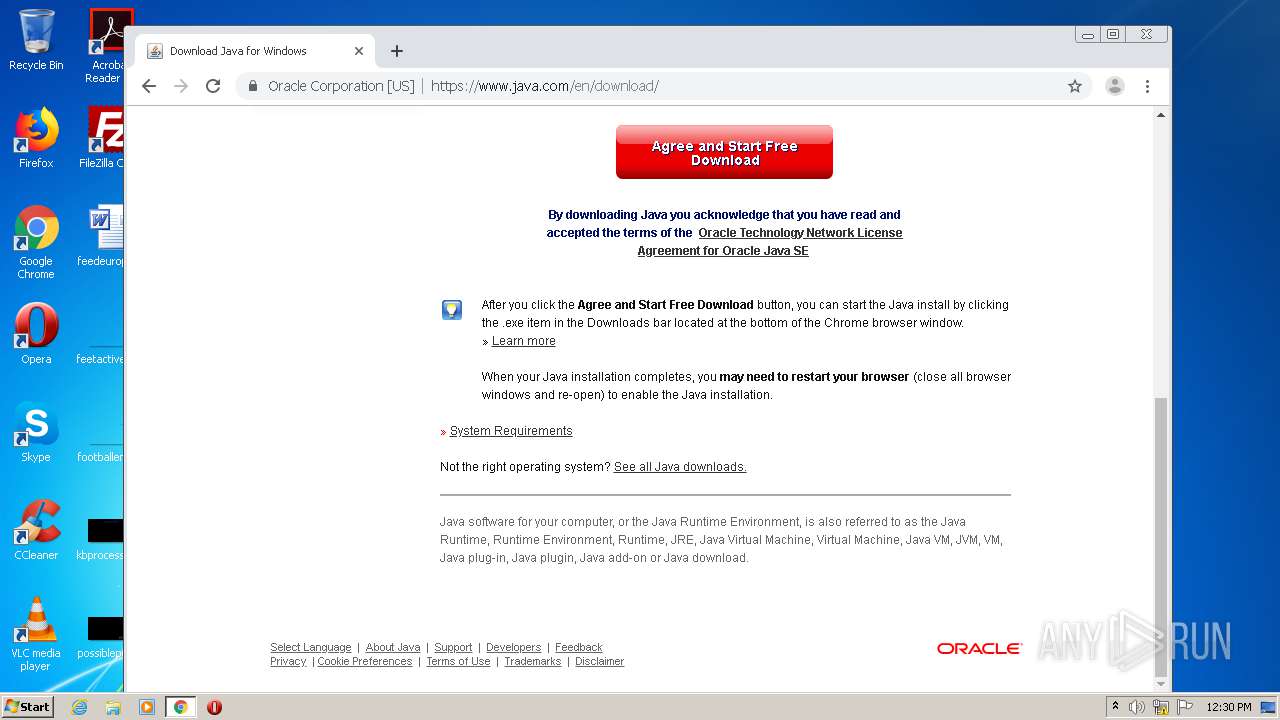Select the CCleaner desktop icon
This screenshot has height=720, width=1280.
[x=36, y=530]
